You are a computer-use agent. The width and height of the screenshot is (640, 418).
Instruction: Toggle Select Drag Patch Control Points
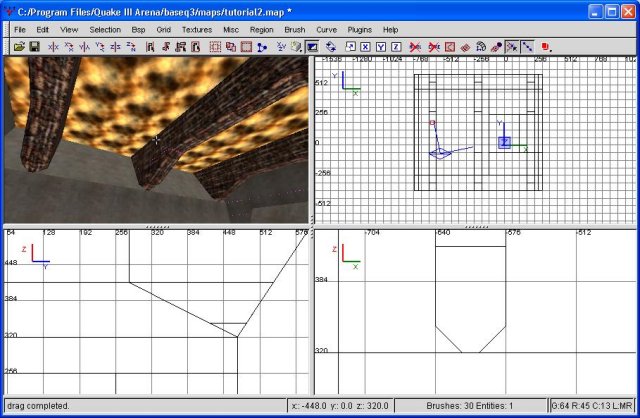point(527,47)
